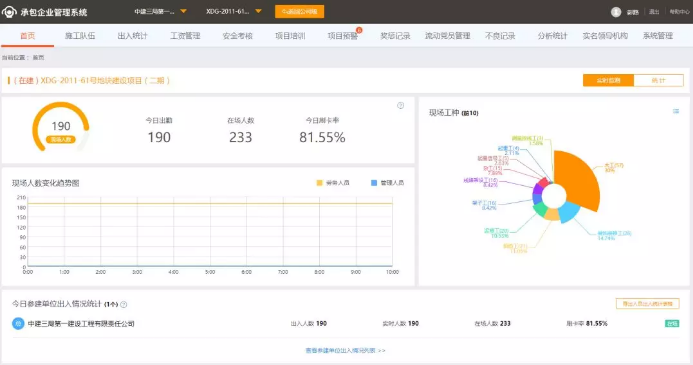Viewport: 693px width, 365px height.
Task: Open the 帮助中心 help center link
Action: point(679,12)
